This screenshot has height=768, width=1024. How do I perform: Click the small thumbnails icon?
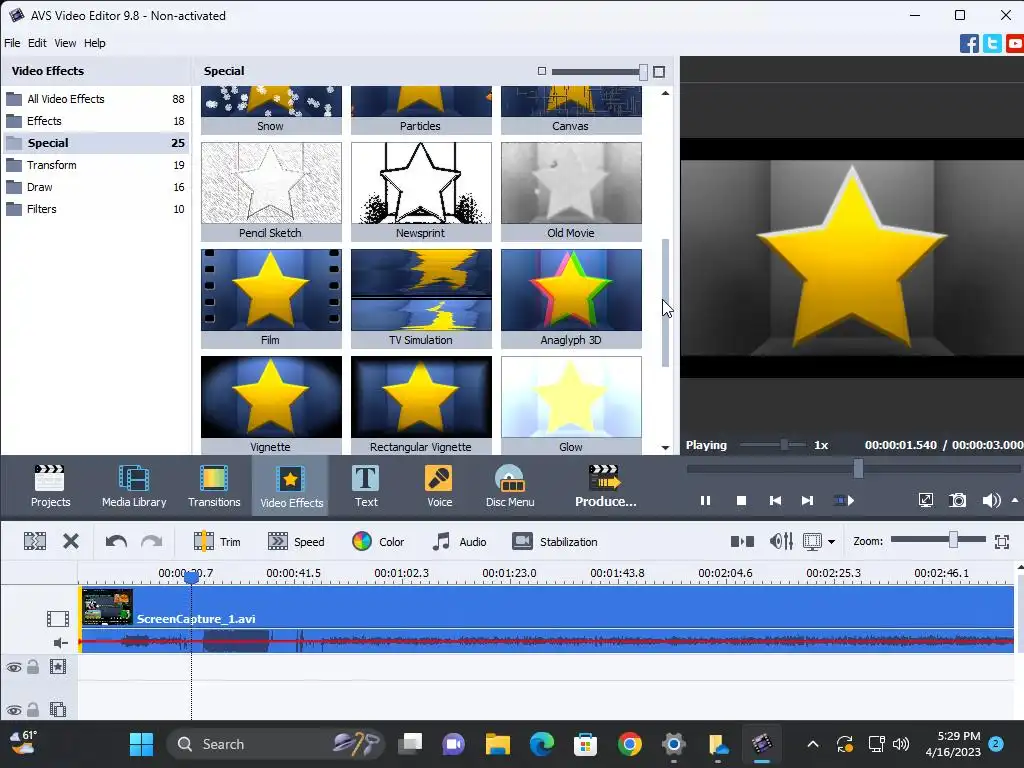541,71
